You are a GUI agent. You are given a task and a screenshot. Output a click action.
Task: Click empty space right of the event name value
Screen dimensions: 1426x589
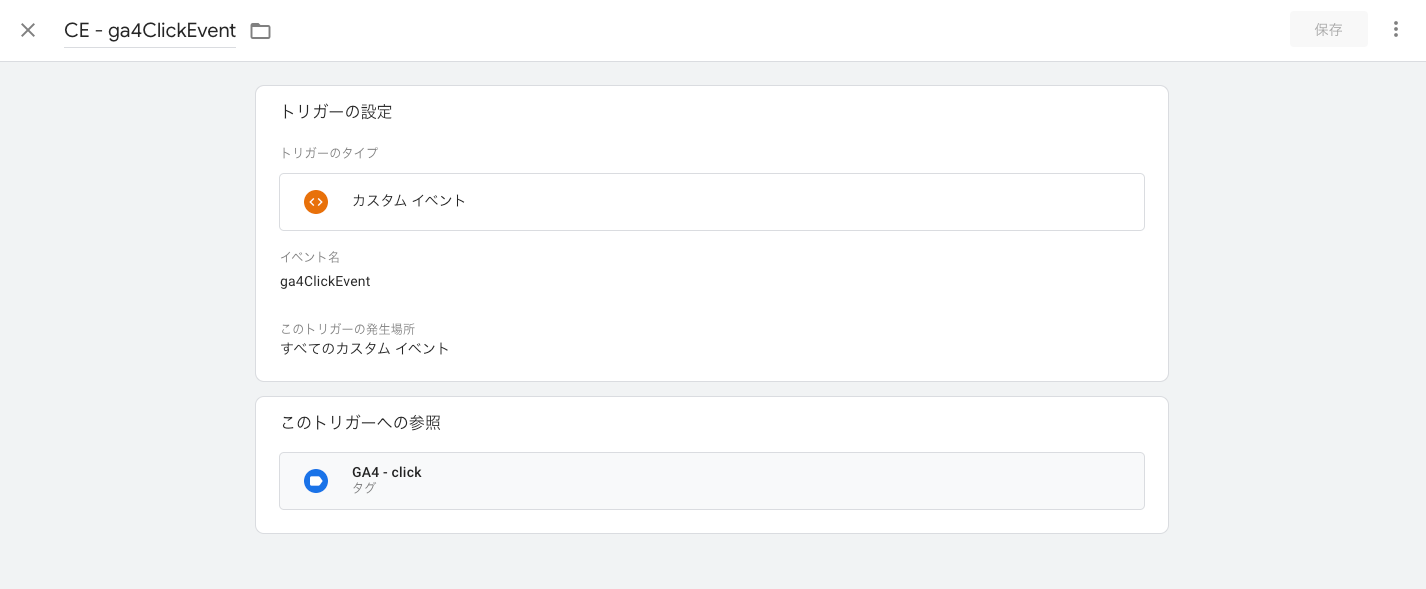(700, 282)
